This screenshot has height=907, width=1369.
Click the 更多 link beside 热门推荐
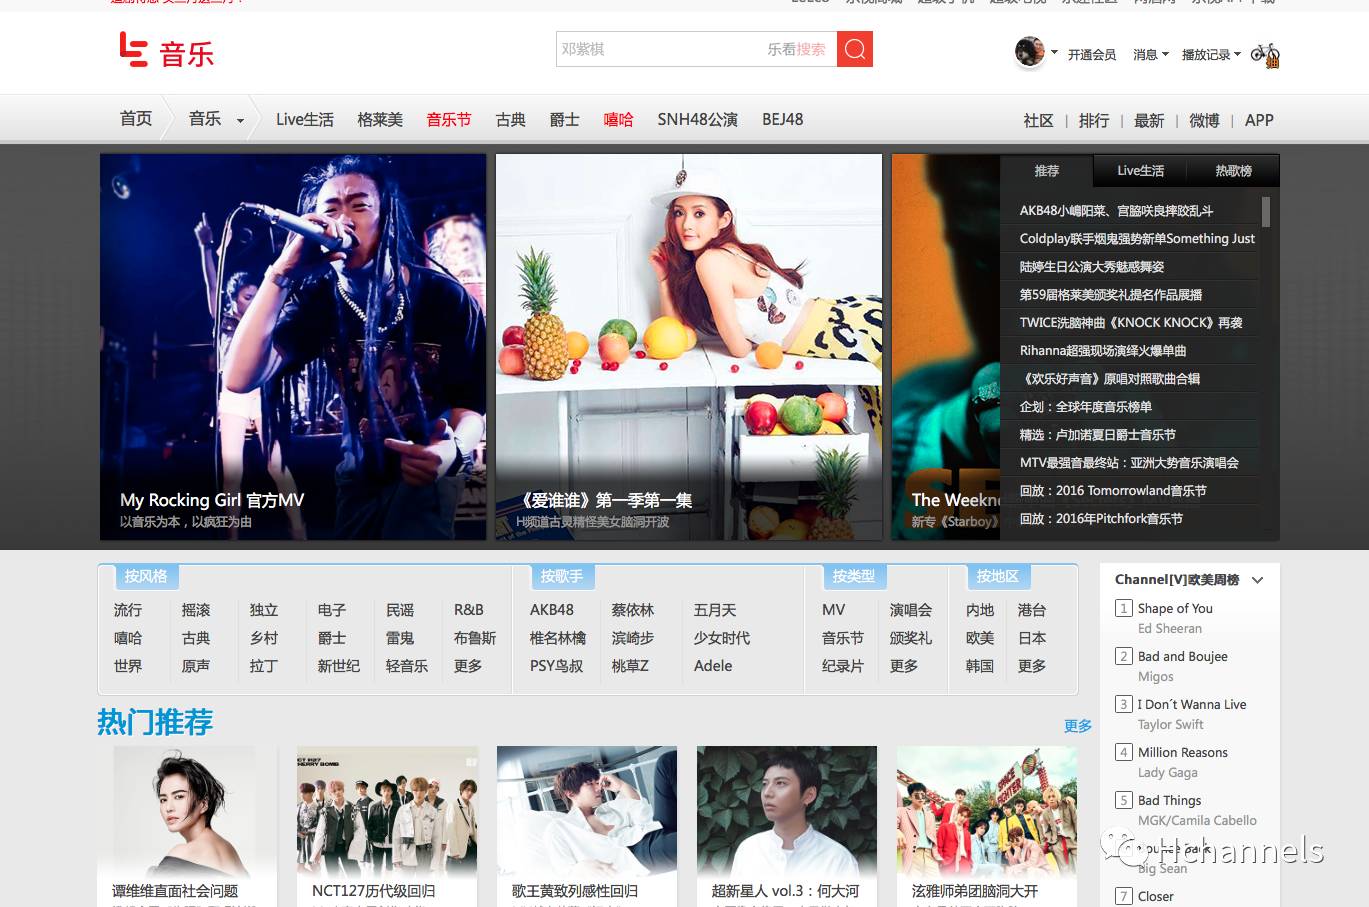1078,726
